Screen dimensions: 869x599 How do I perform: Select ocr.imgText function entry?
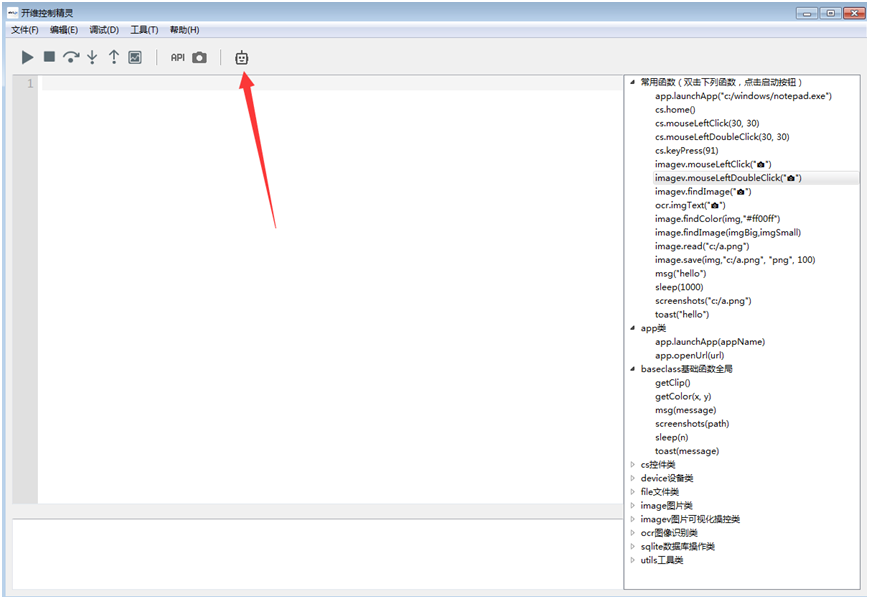[690, 205]
